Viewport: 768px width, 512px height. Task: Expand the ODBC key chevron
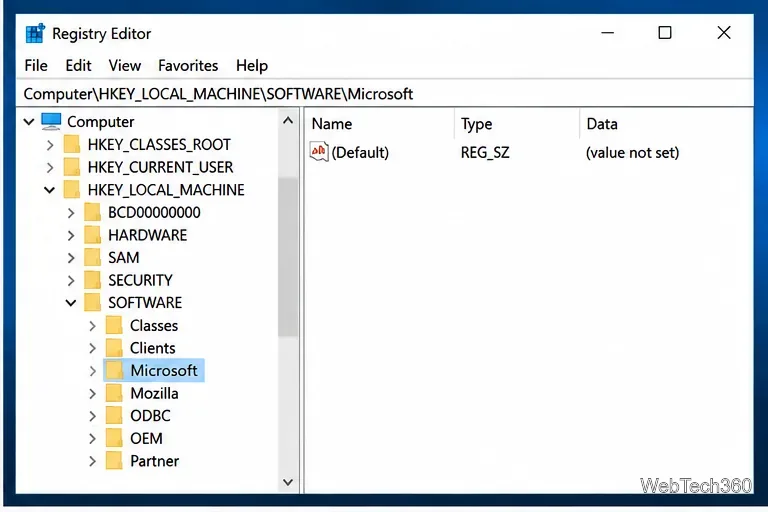point(93,416)
